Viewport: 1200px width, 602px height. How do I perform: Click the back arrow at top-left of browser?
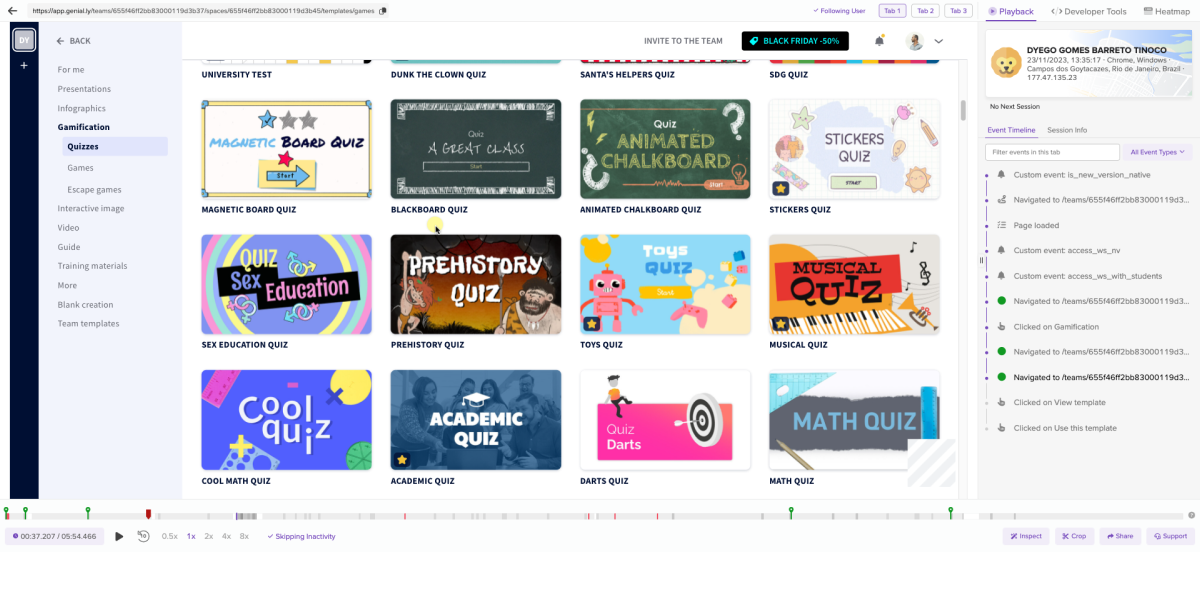coord(13,11)
